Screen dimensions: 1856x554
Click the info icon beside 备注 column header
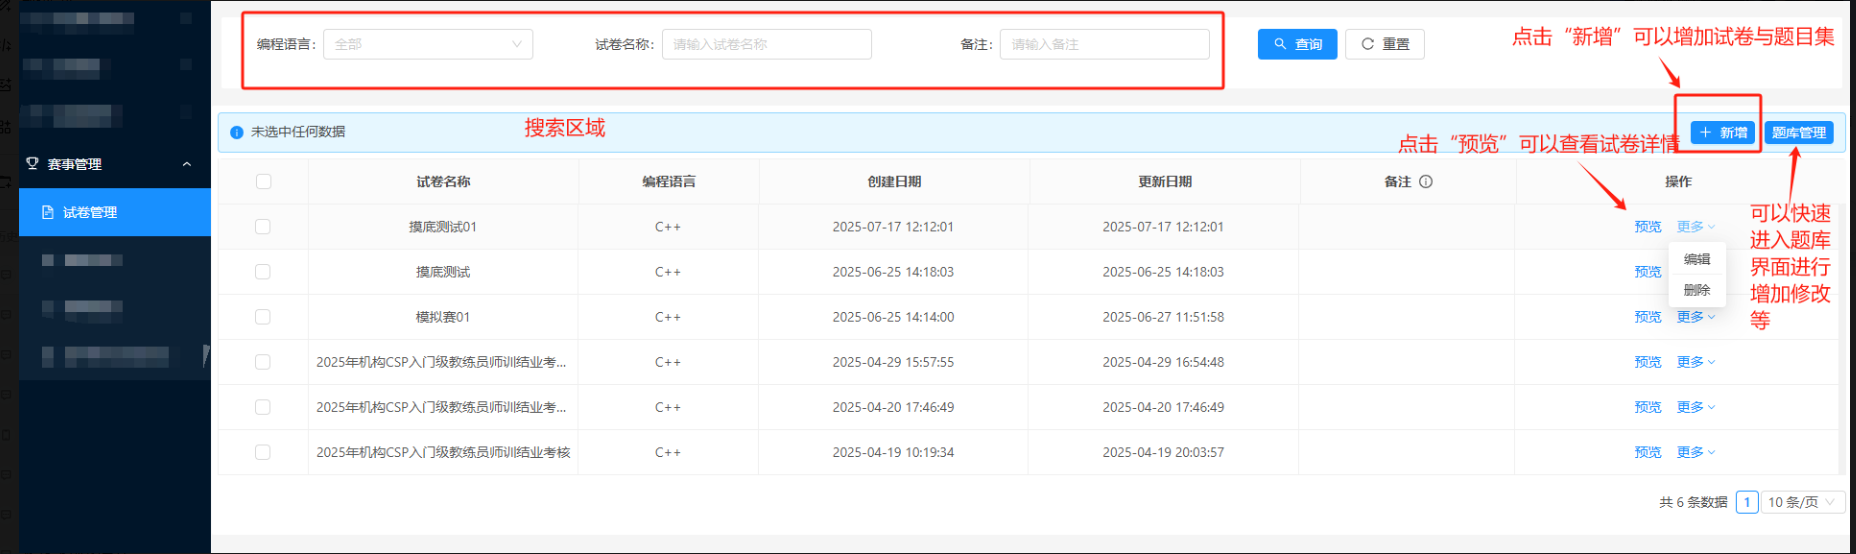pos(1426,182)
